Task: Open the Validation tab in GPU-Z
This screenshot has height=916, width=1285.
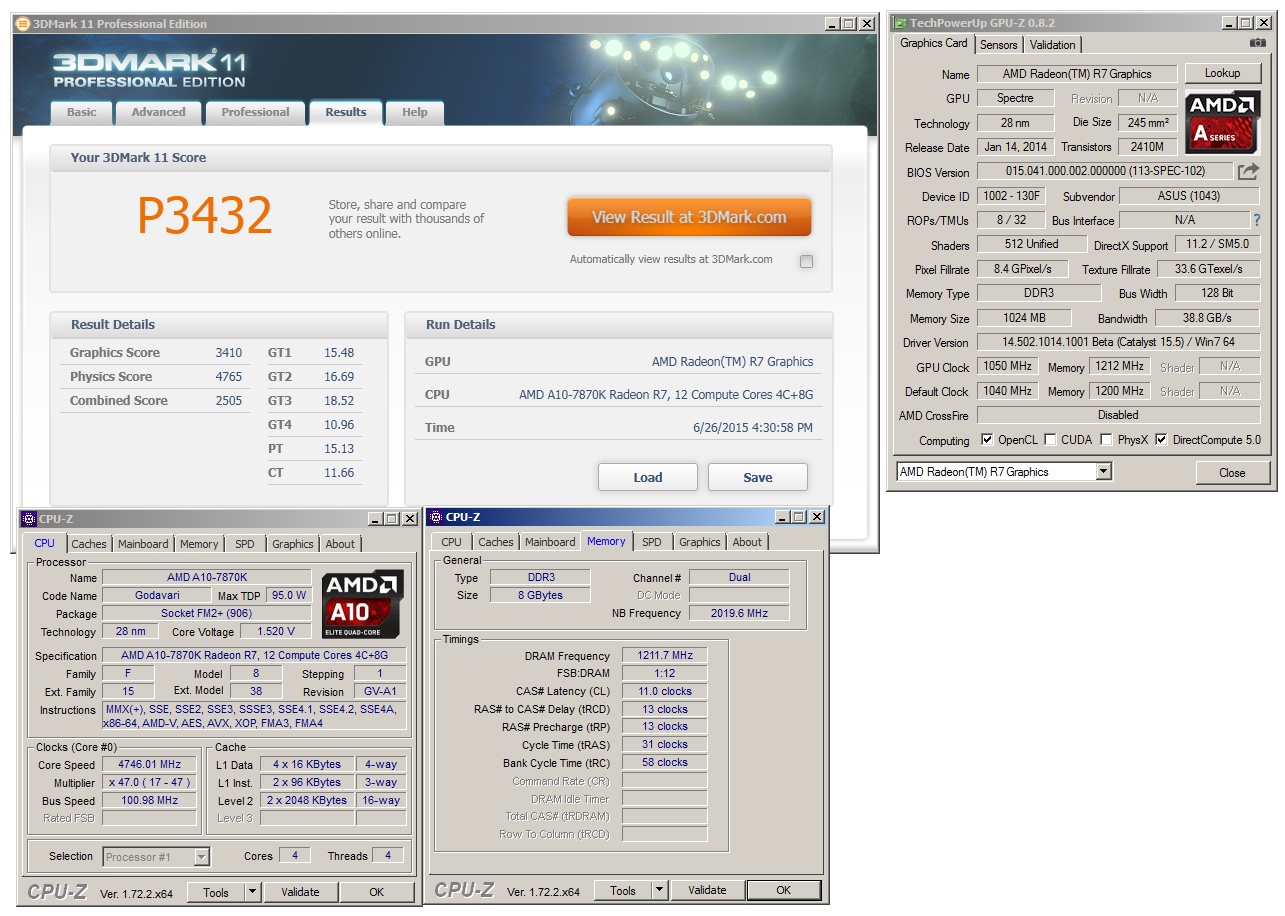Action: (1053, 45)
